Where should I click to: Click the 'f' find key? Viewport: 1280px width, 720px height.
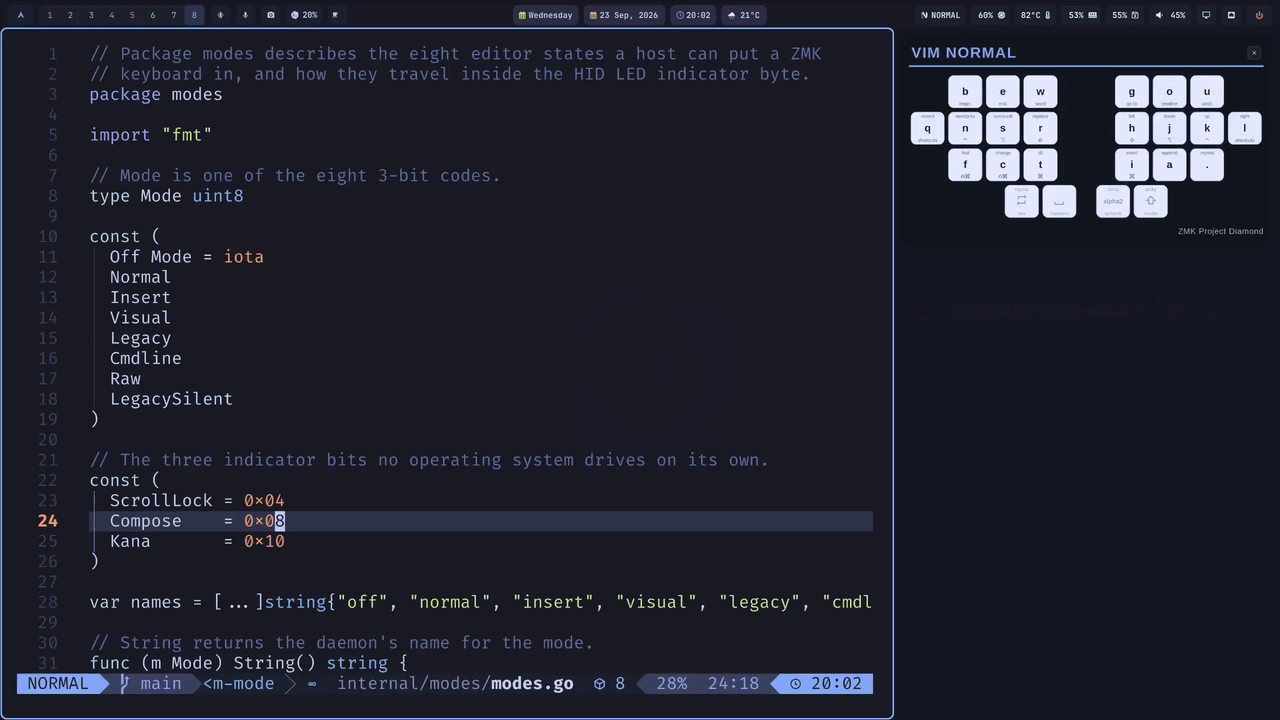pyautogui.click(x=965, y=165)
